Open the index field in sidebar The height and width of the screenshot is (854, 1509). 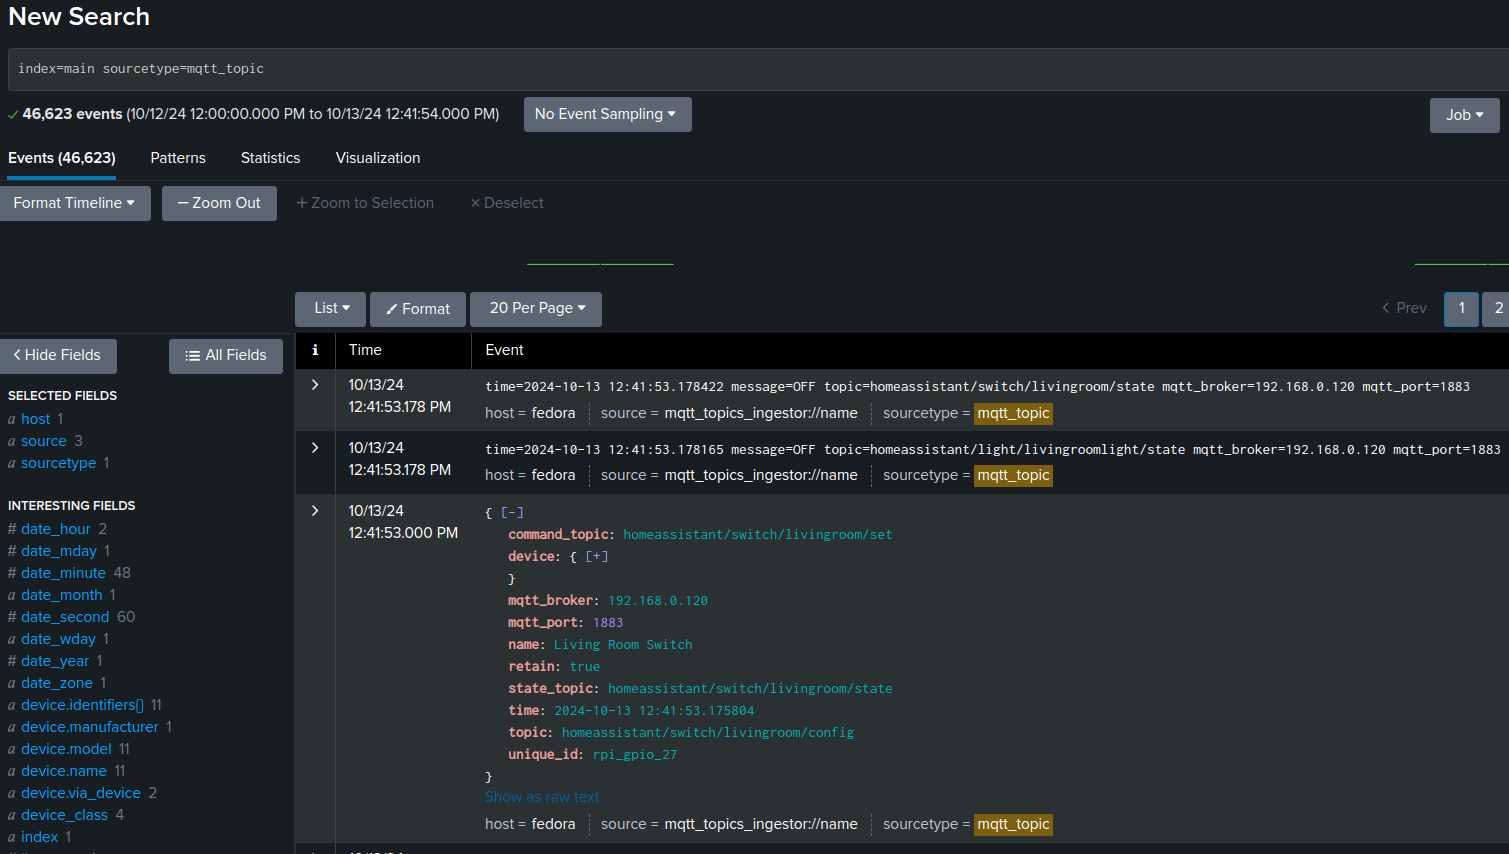point(40,837)
